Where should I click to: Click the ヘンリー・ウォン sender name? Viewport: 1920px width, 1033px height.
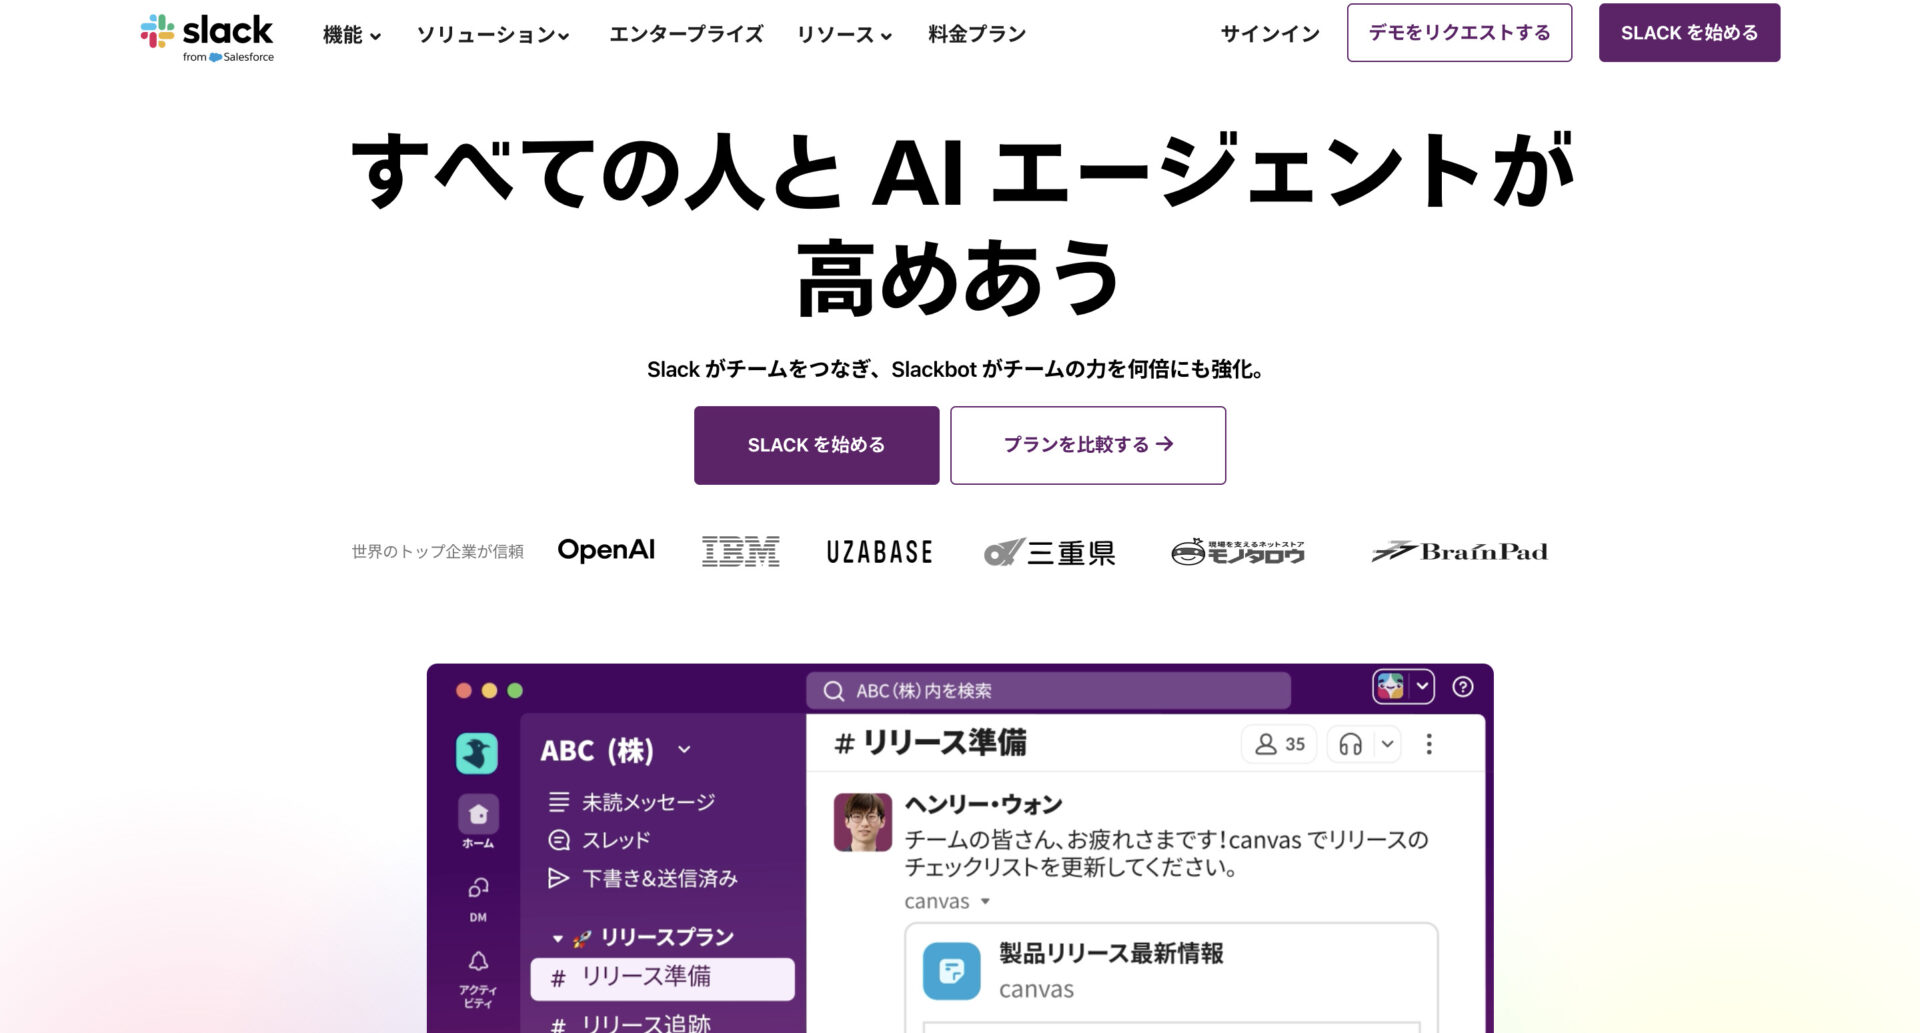pyautogui.click(x=983, y=804)
